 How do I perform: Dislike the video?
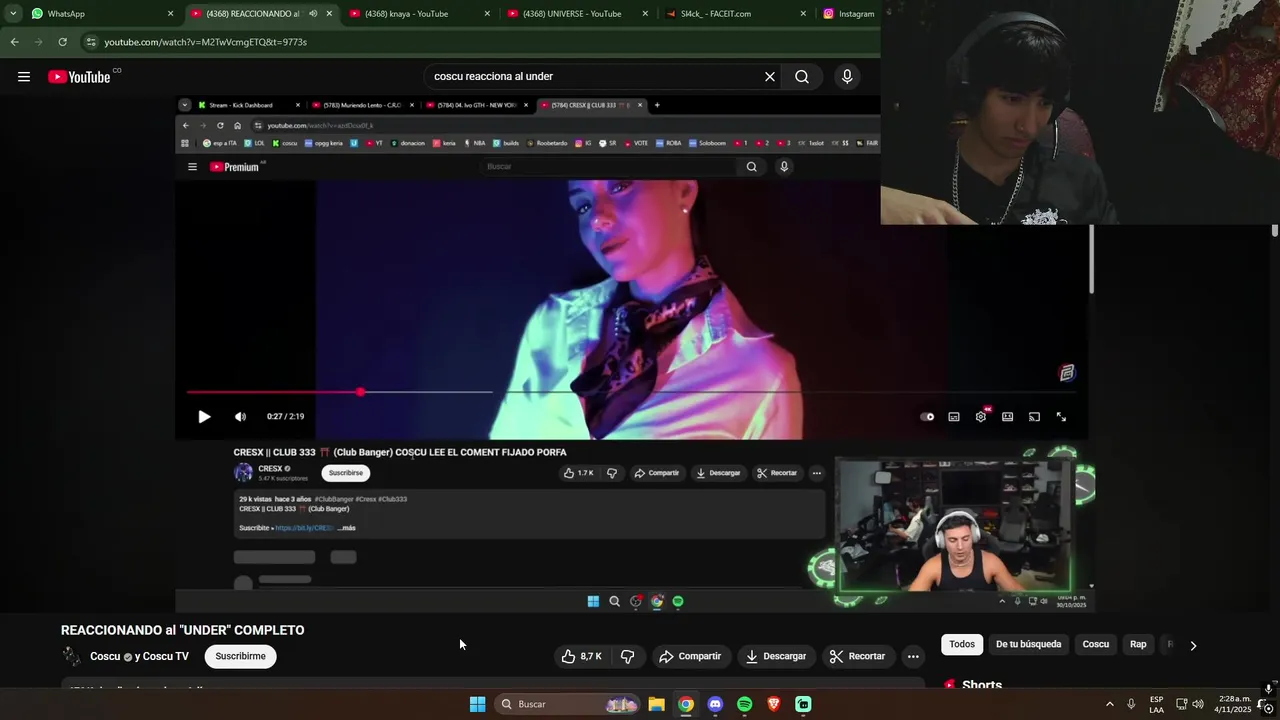[628, 656]
